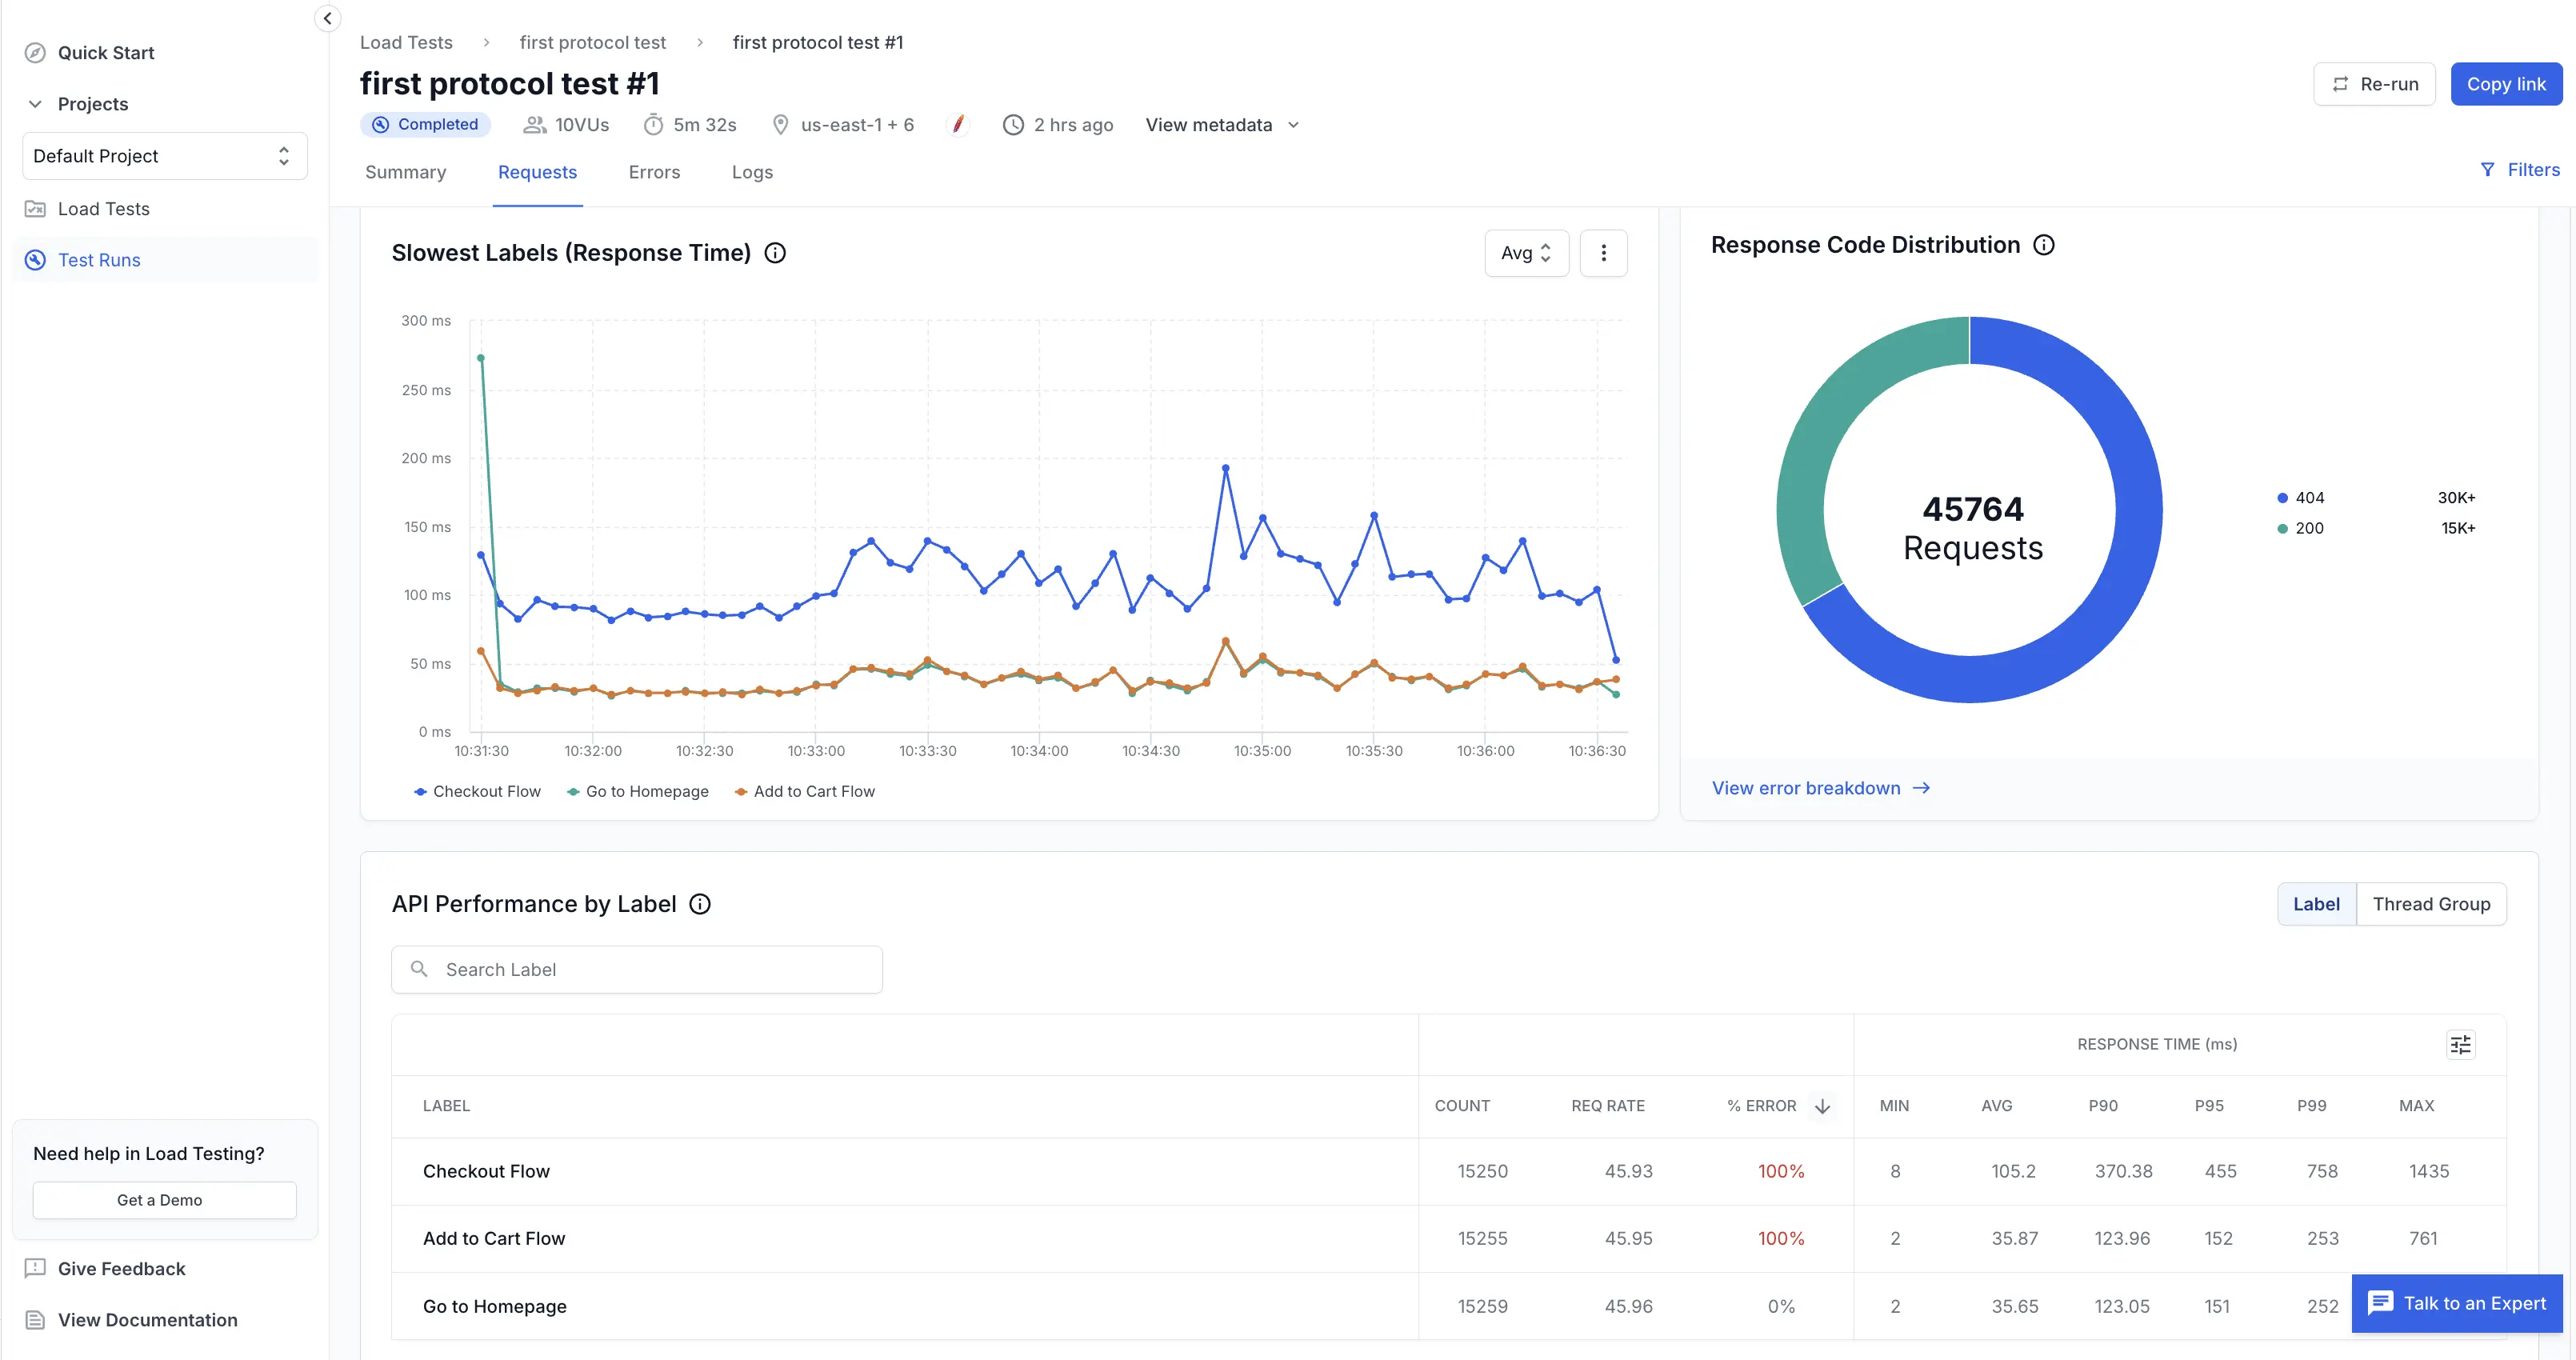The image size is (2576, 1360).
Task: Open the Slowest Labels kebab menu
Action: pyautogui.click(x=1603, y=253)
